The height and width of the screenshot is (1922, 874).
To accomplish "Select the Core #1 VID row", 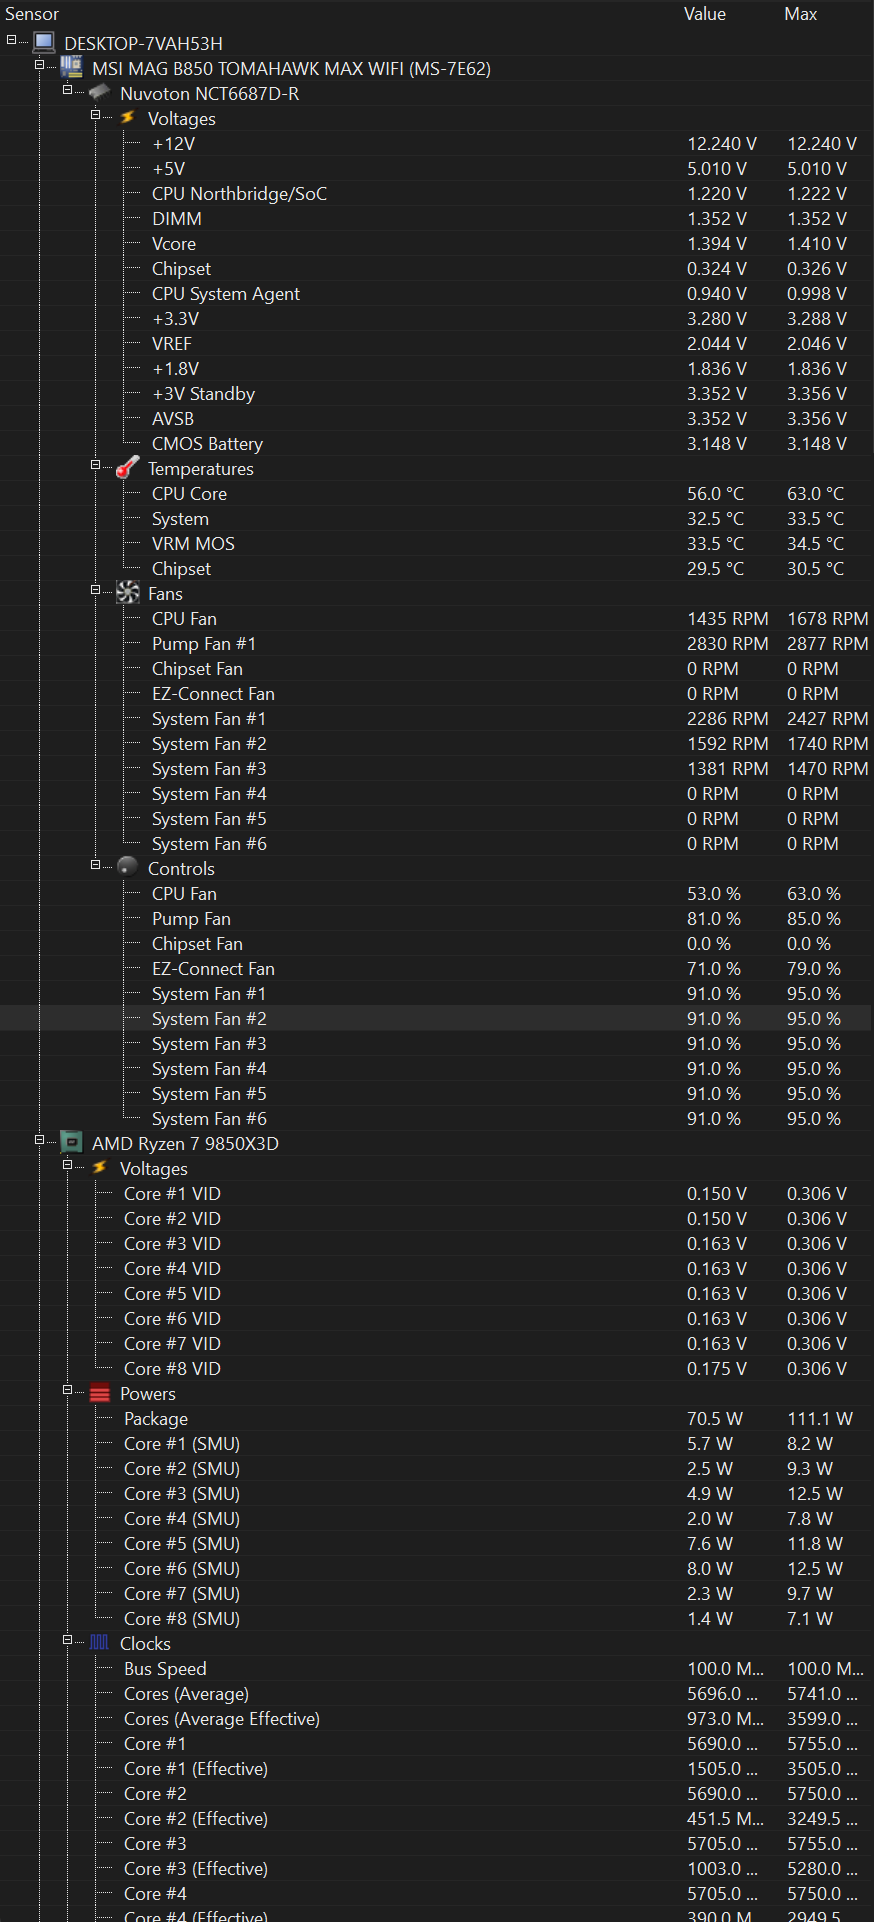I will click(437, 1194).
